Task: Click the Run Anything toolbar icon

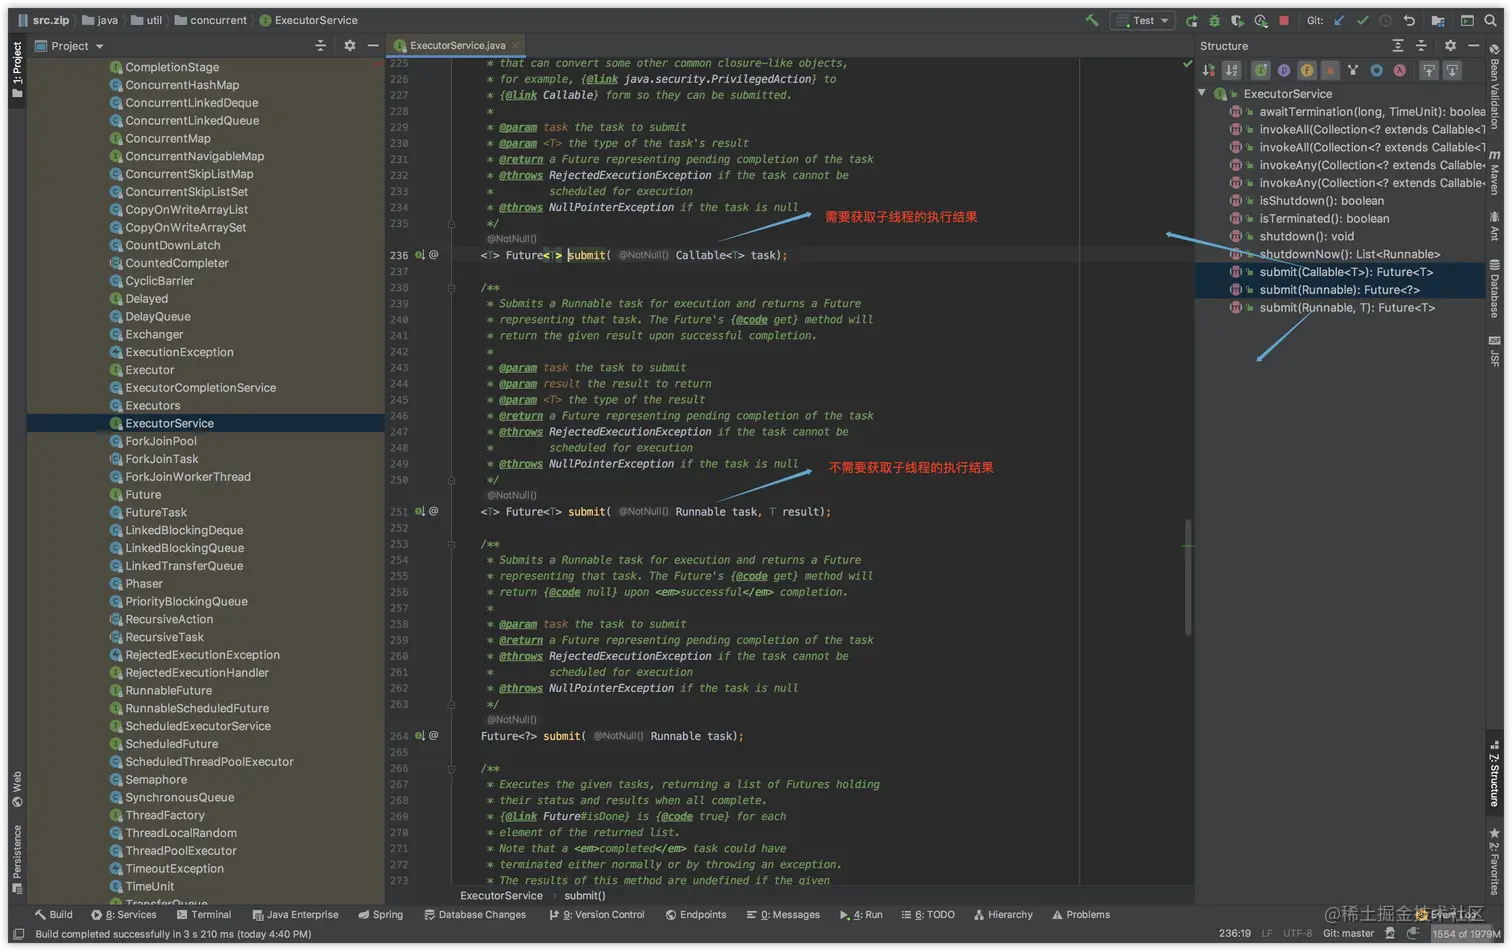Action: tap(1467, 20)
